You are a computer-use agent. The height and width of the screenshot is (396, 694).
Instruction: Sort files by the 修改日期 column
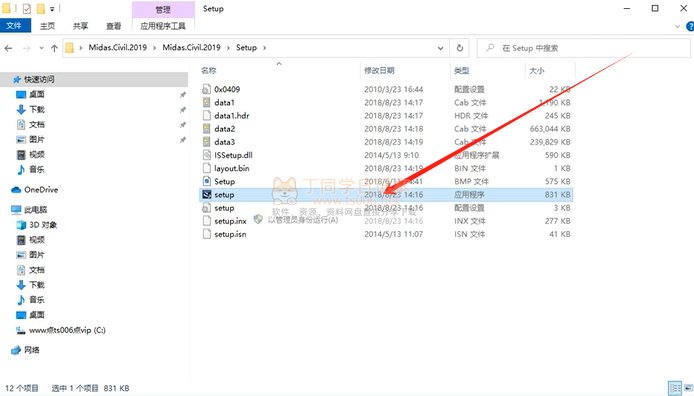(x=379, y=70)
